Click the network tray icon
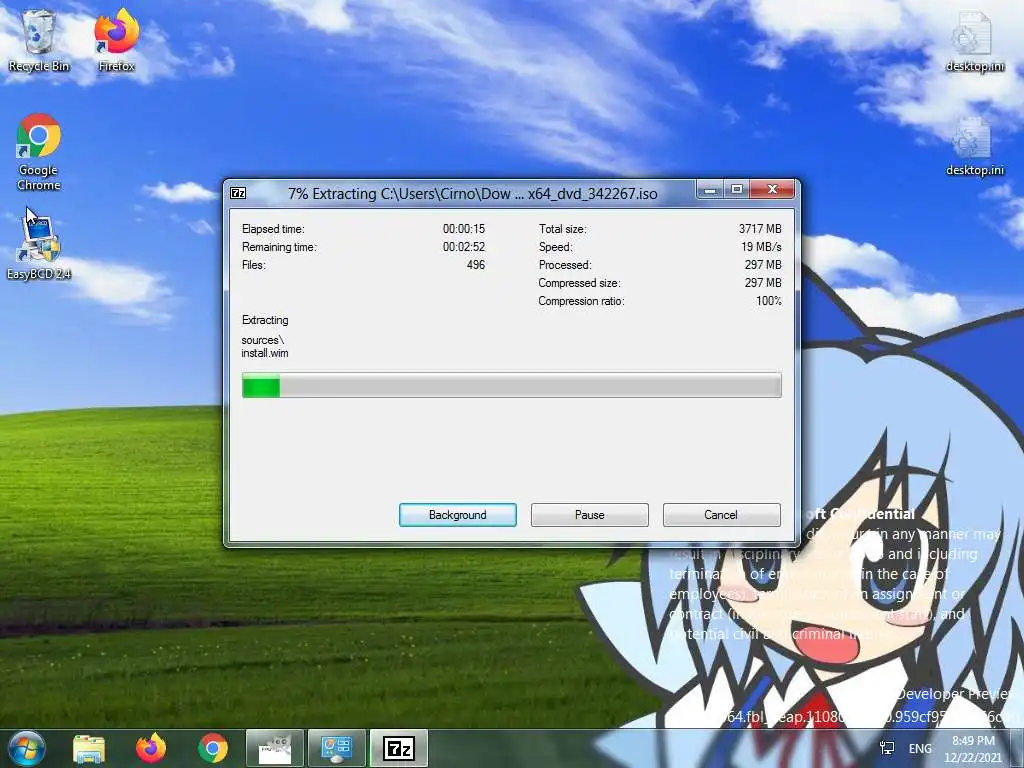Screen dimensions: 1024x768 [x=887, y=748]
